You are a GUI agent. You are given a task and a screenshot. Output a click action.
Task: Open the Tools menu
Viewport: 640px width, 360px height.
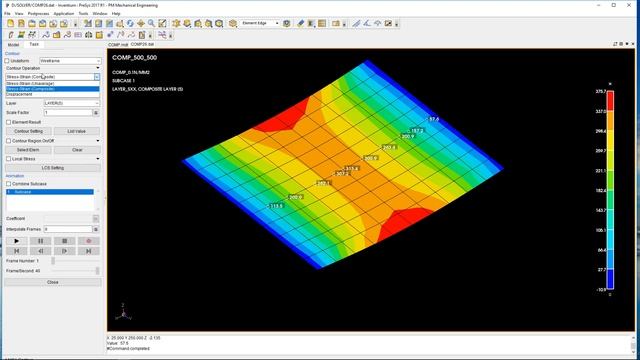tap(83, 13)
